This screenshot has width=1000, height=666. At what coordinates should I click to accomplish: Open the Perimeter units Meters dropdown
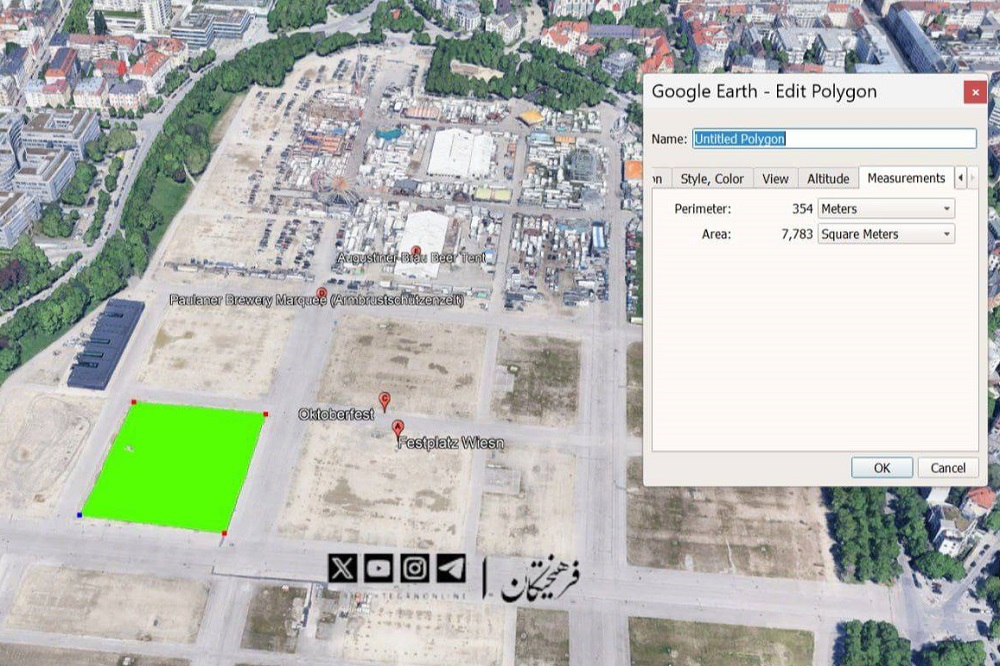885,209
